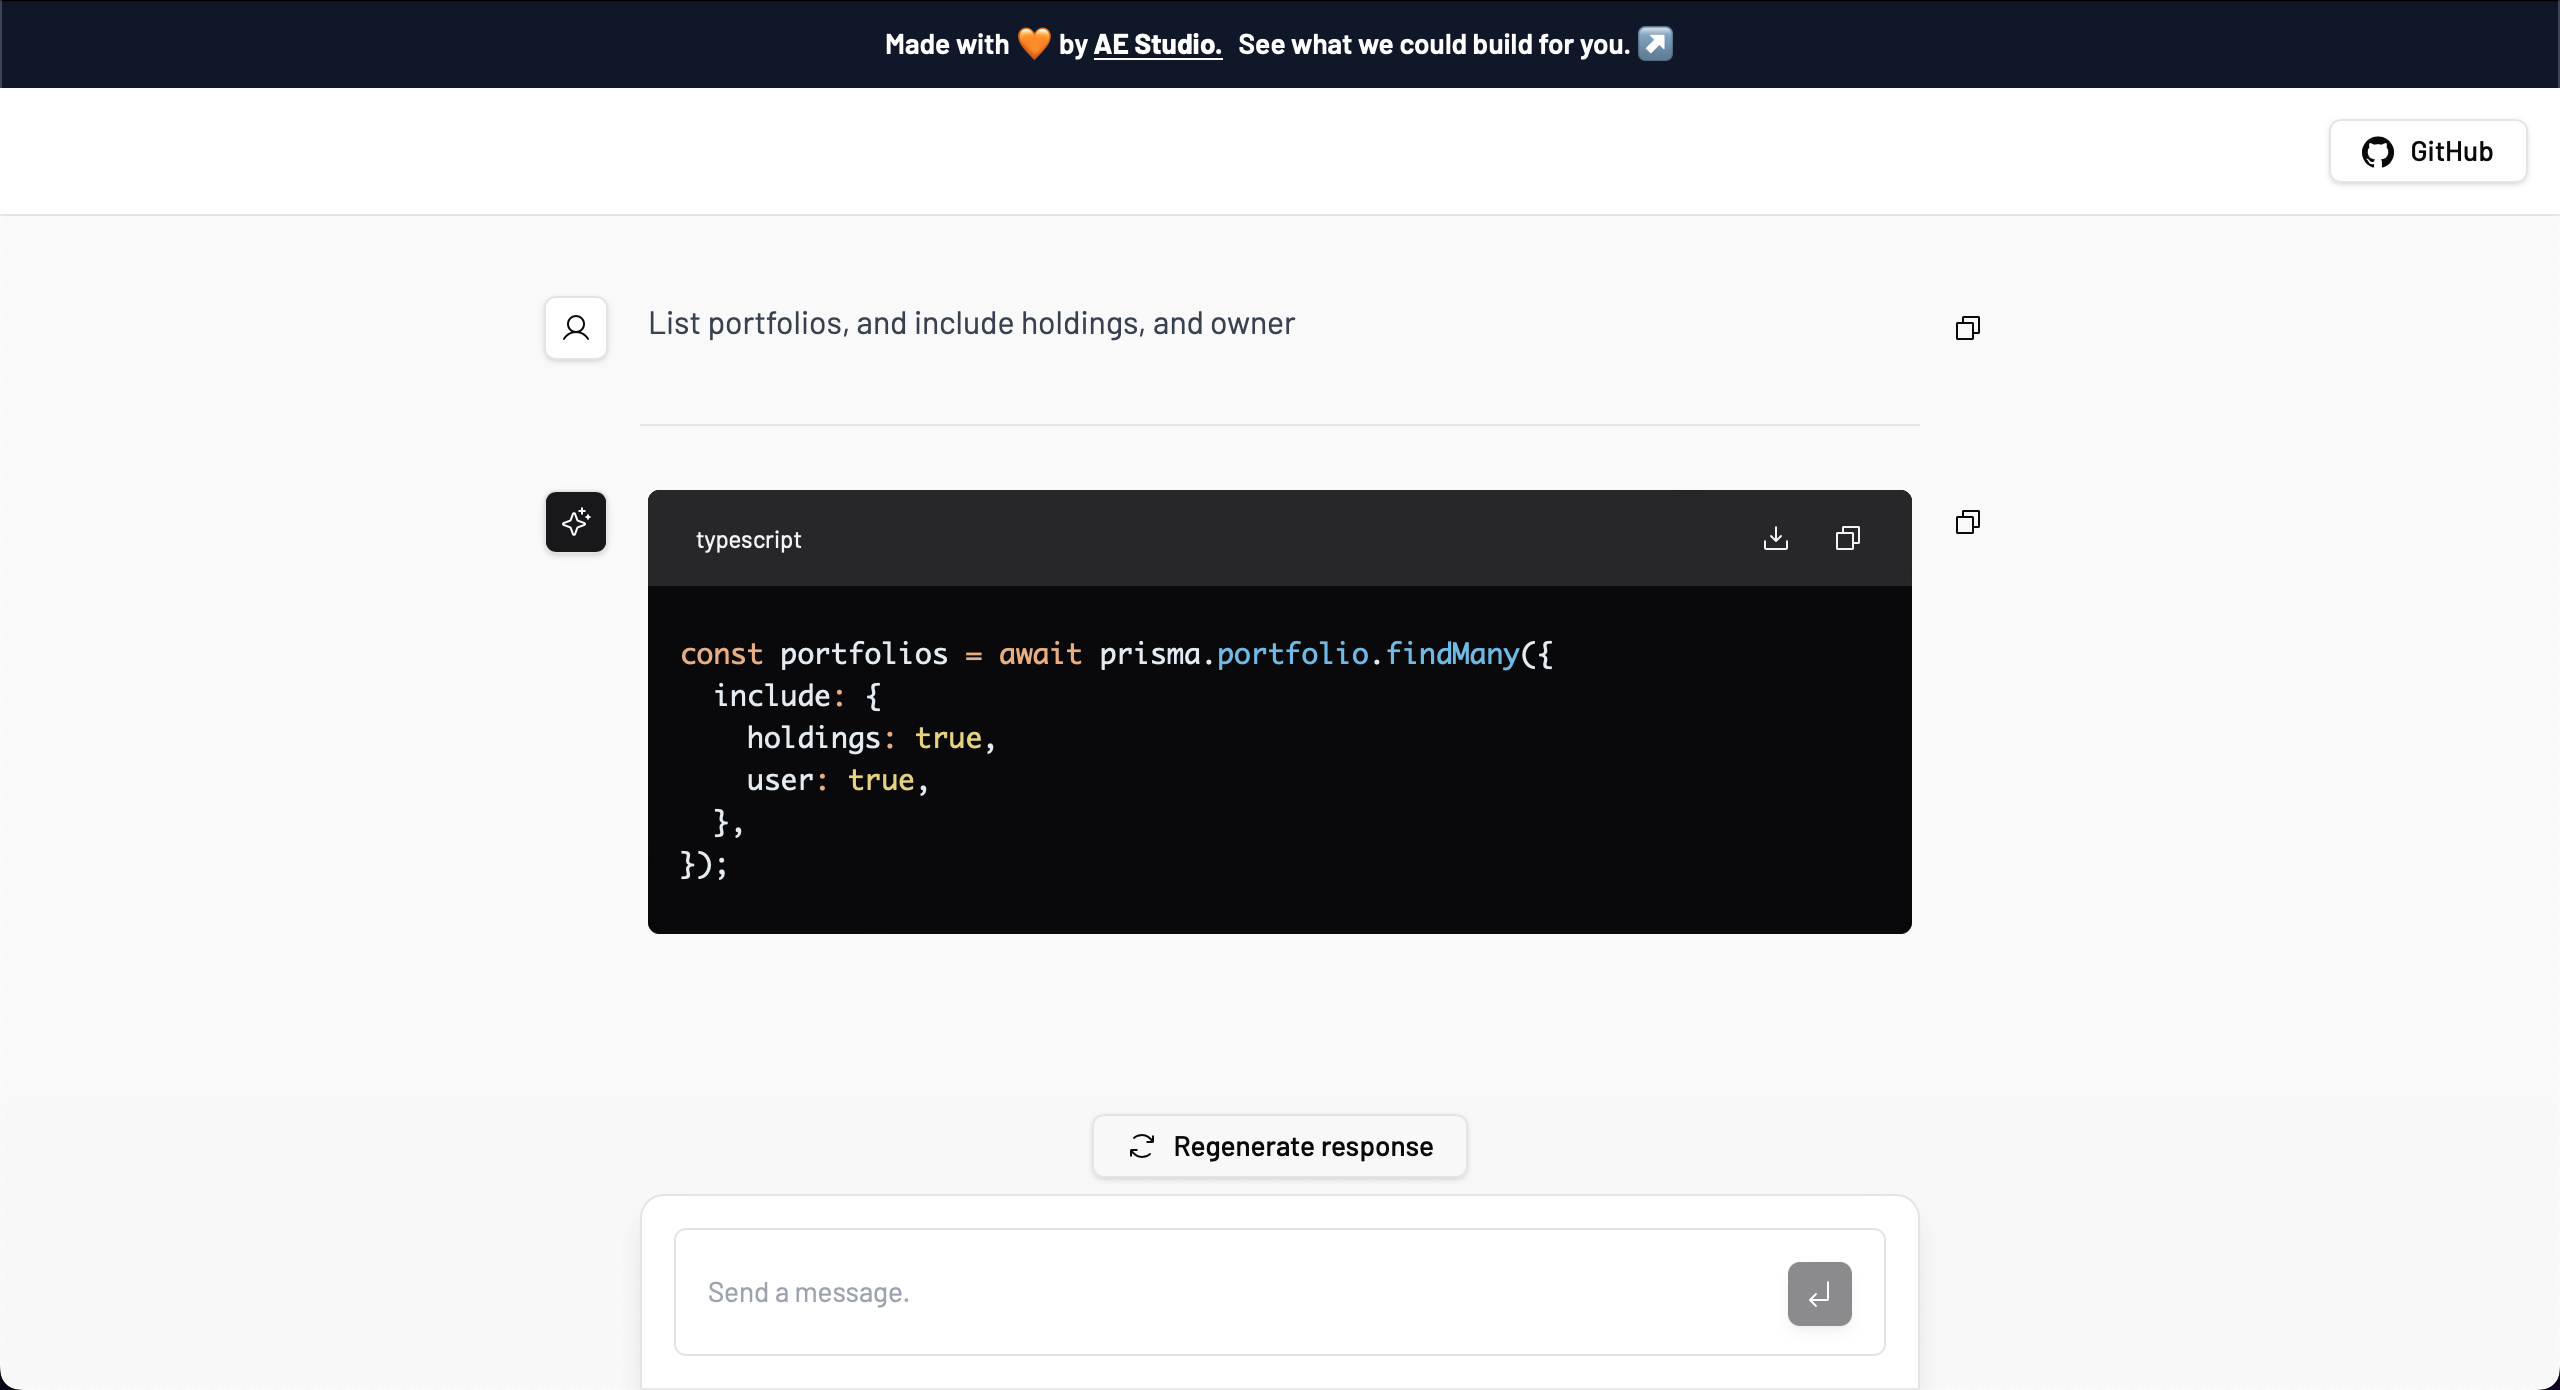This screenshot has width=2560, height=1390.
Task: Click the user avatar icon beside the prompt
Action: pos(576,328)
